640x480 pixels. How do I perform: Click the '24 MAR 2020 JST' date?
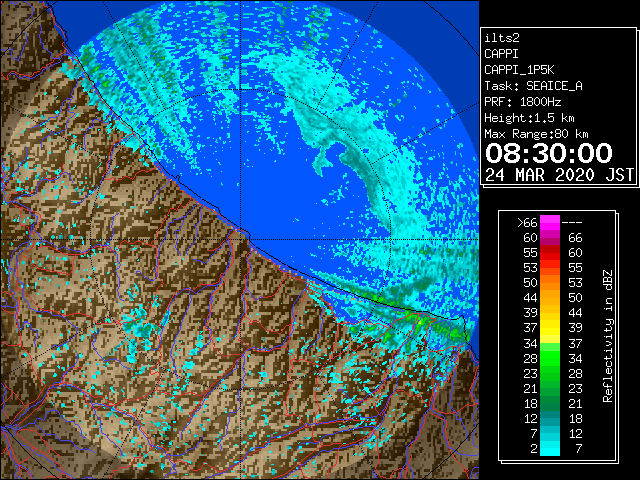click(x=559, y=175)
